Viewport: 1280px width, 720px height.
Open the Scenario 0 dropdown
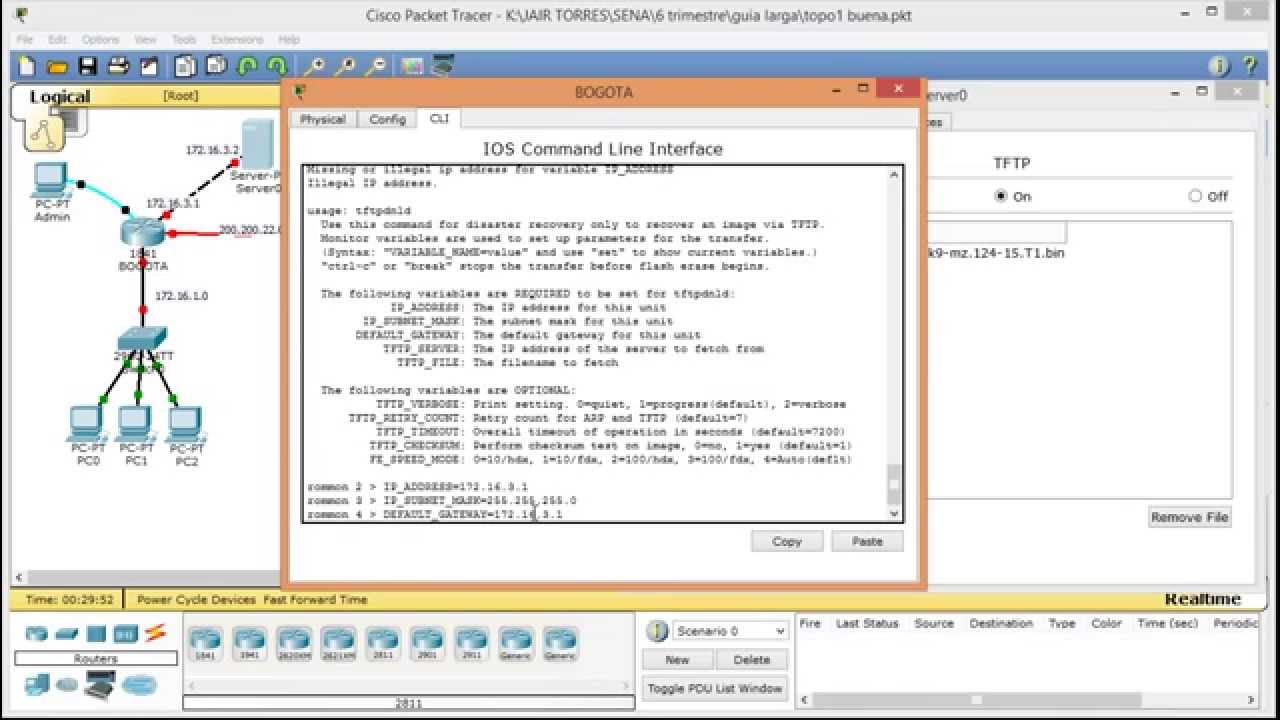(730, 631)
